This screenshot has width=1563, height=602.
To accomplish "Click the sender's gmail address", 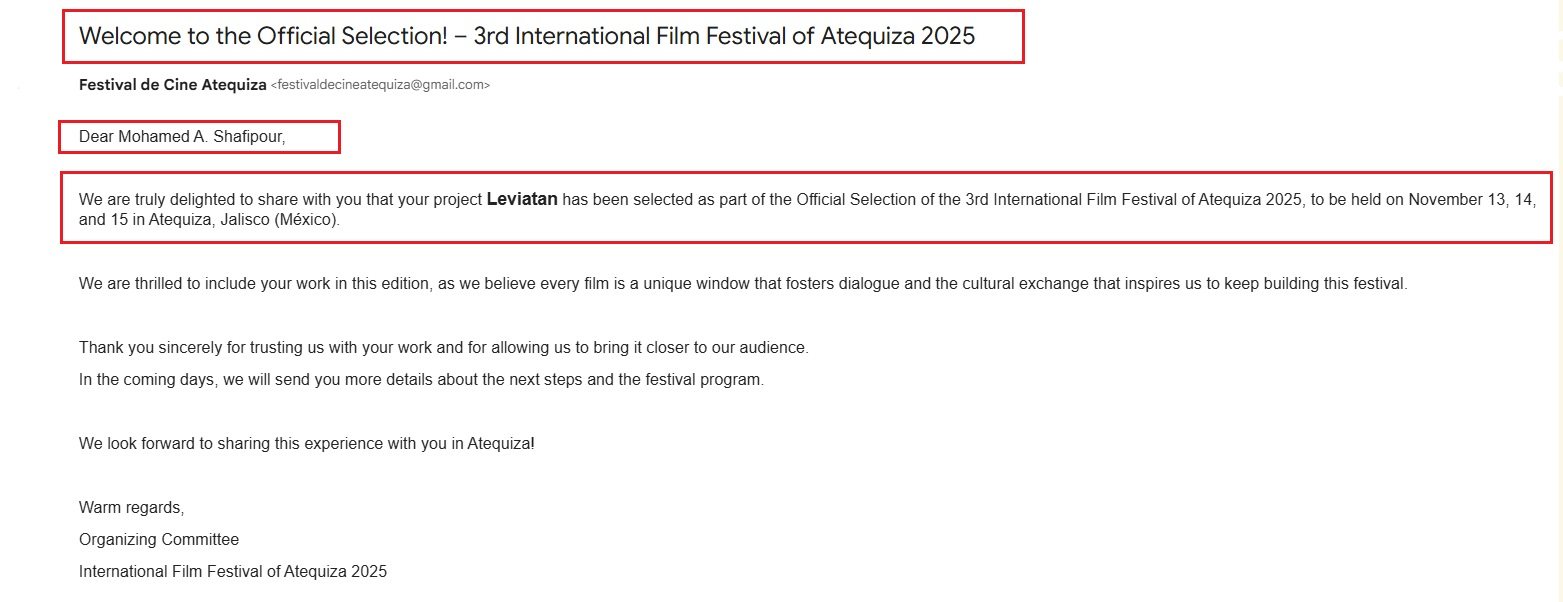I will click(x=380, y=86).
